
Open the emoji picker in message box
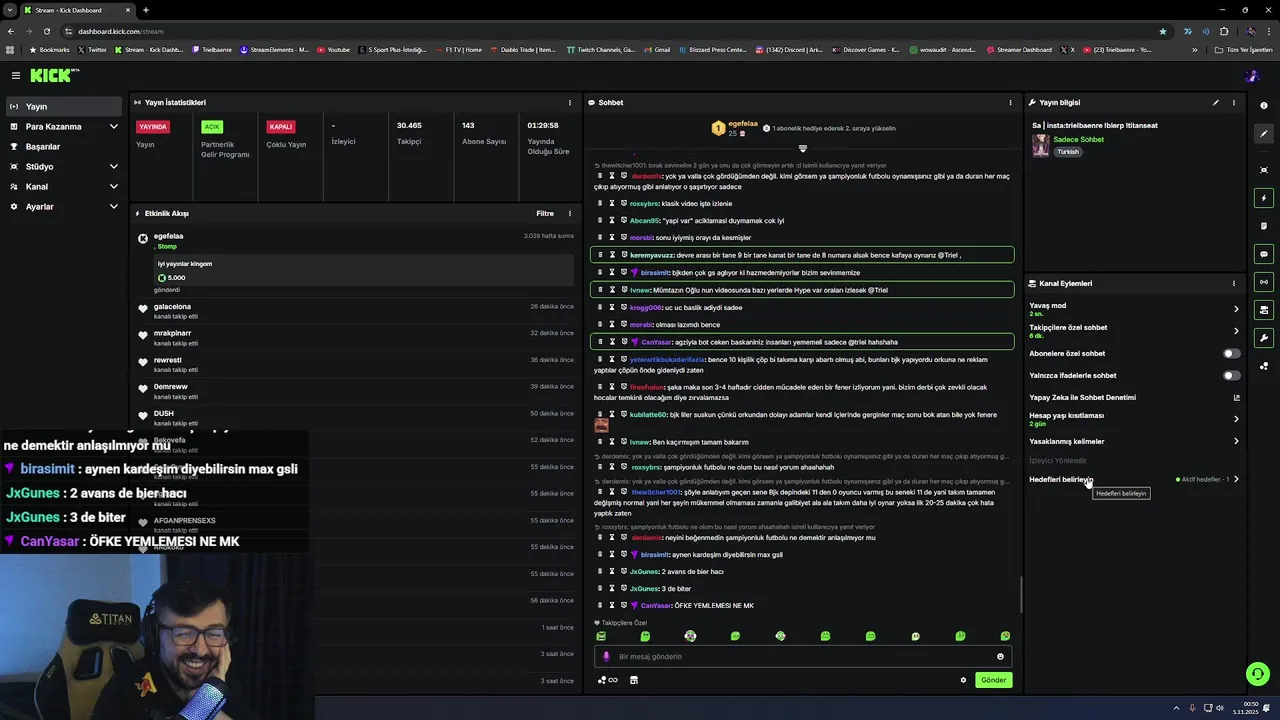[1000, 657]
